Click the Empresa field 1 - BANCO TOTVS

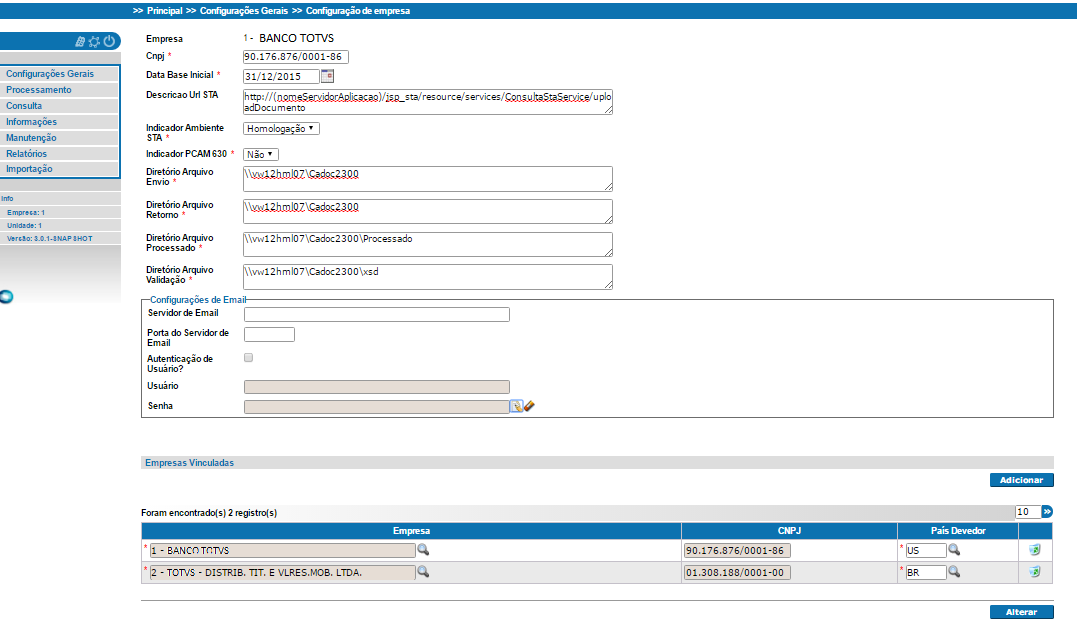[282, 550]
